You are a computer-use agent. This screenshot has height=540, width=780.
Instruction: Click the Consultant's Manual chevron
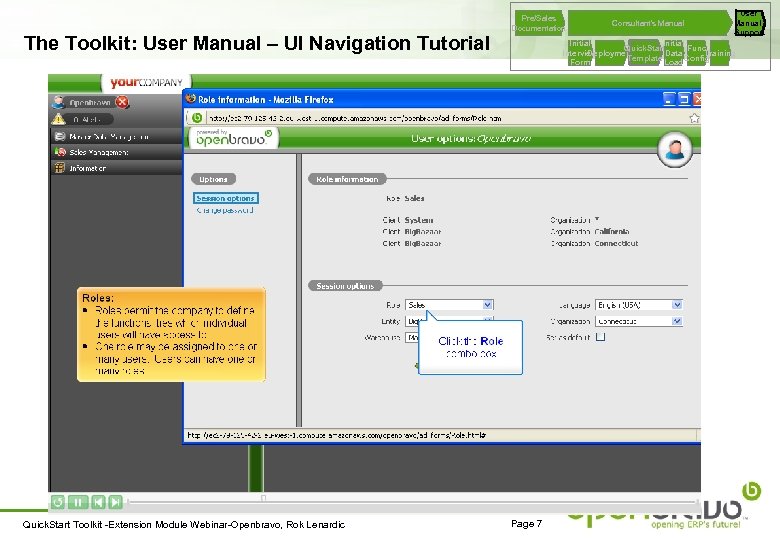coord(649,23)
